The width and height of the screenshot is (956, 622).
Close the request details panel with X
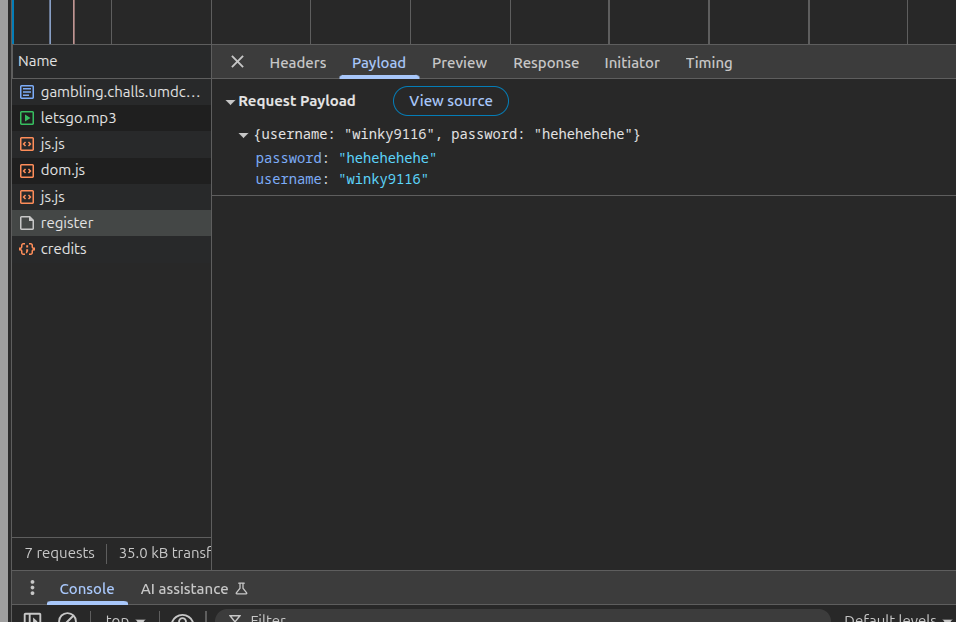click(x=237, y=62)
